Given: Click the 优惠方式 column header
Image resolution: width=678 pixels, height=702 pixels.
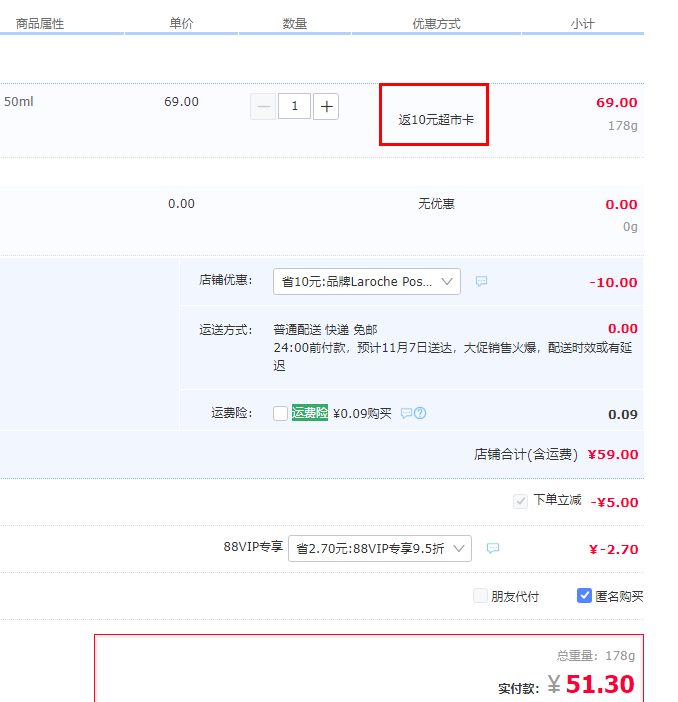Looking at the screenshot, I should point(436,23).
